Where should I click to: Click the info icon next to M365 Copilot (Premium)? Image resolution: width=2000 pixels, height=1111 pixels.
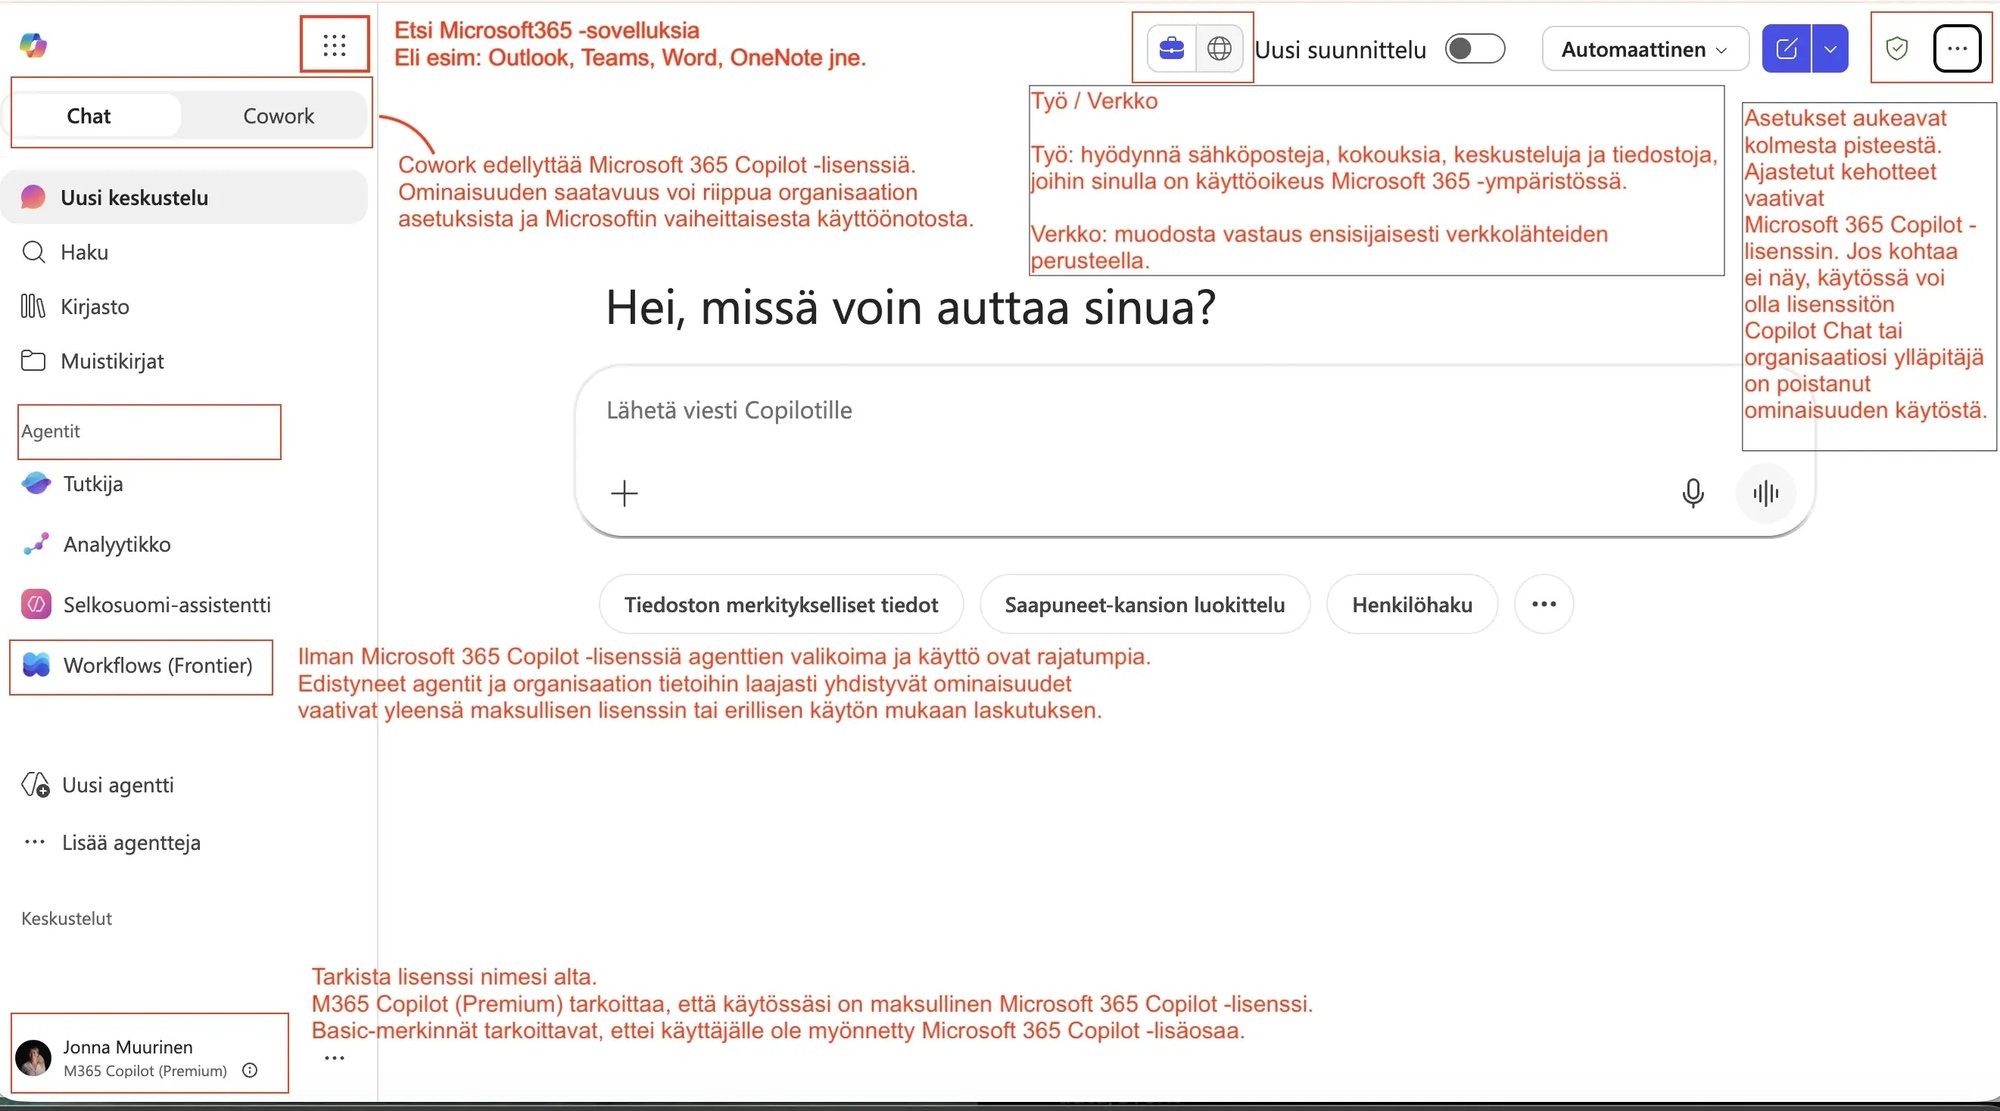250,1070
